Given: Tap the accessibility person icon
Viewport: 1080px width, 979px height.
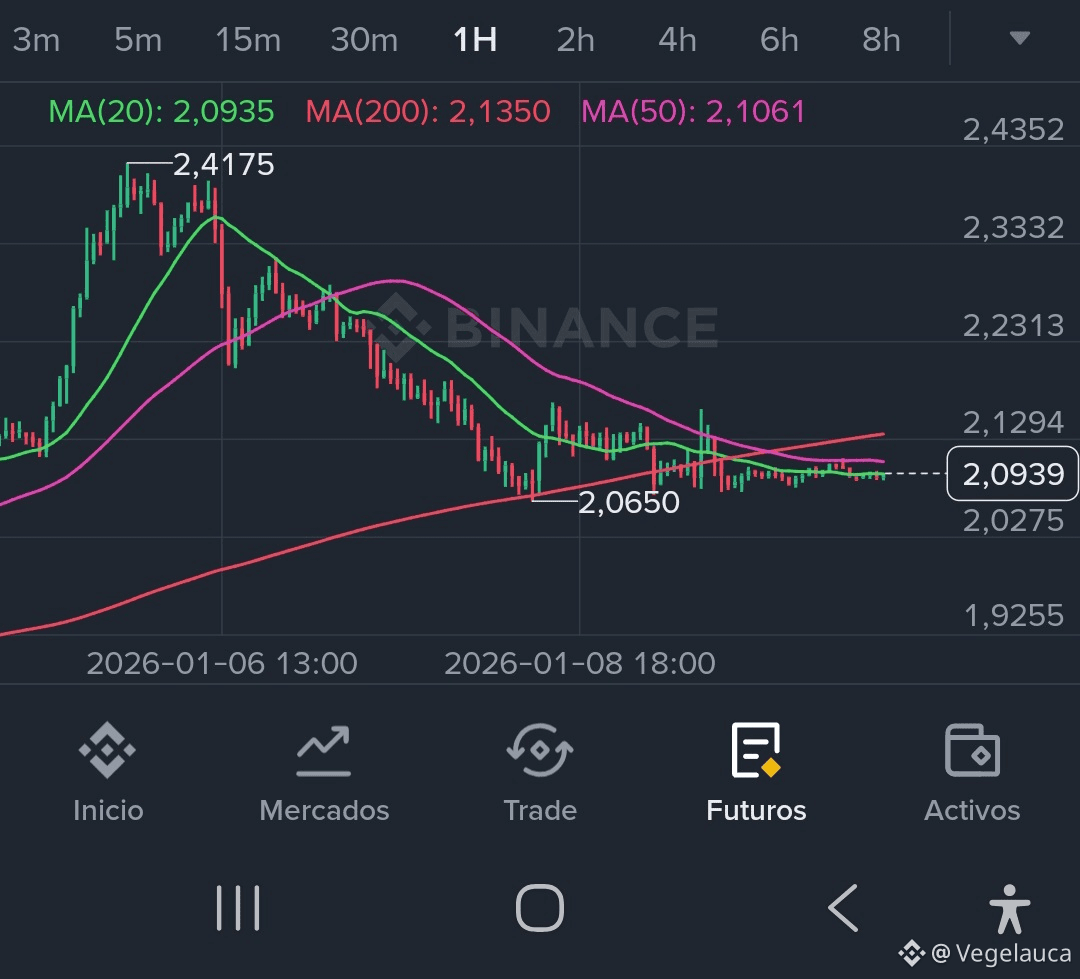Looking at the screenshot, I should coord(1008,908).
